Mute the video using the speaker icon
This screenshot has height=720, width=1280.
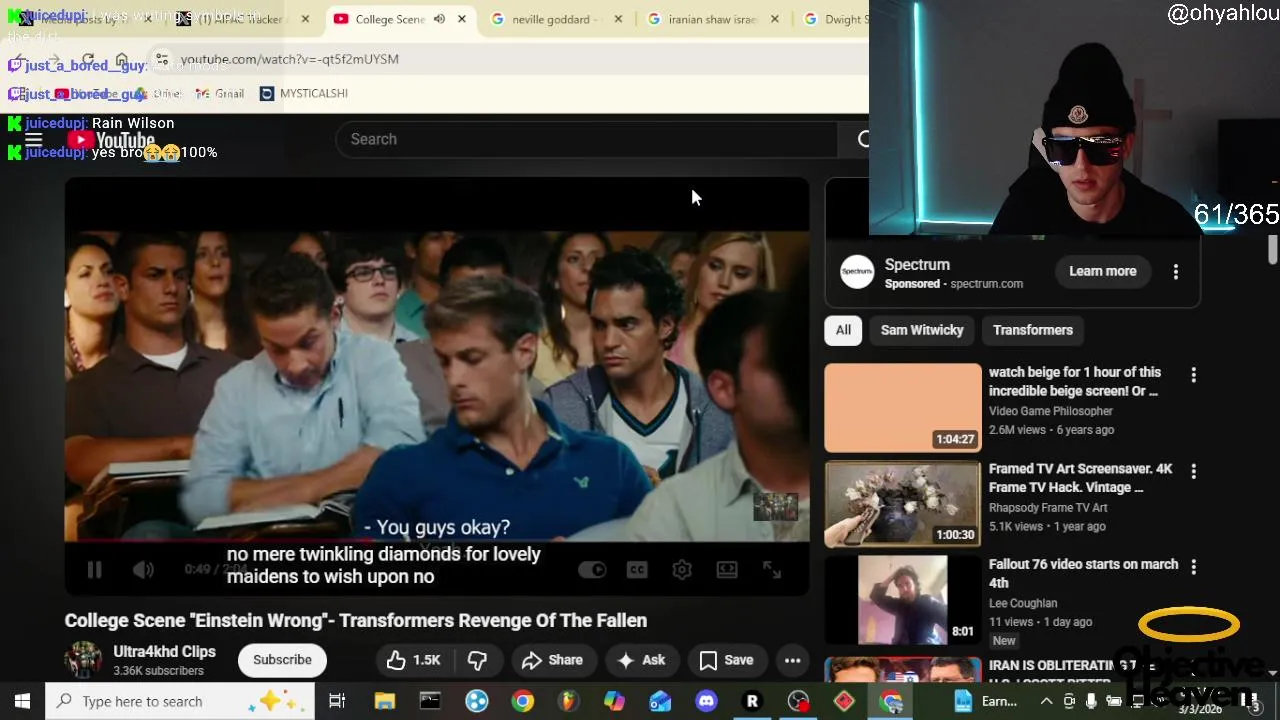[143, 570]
